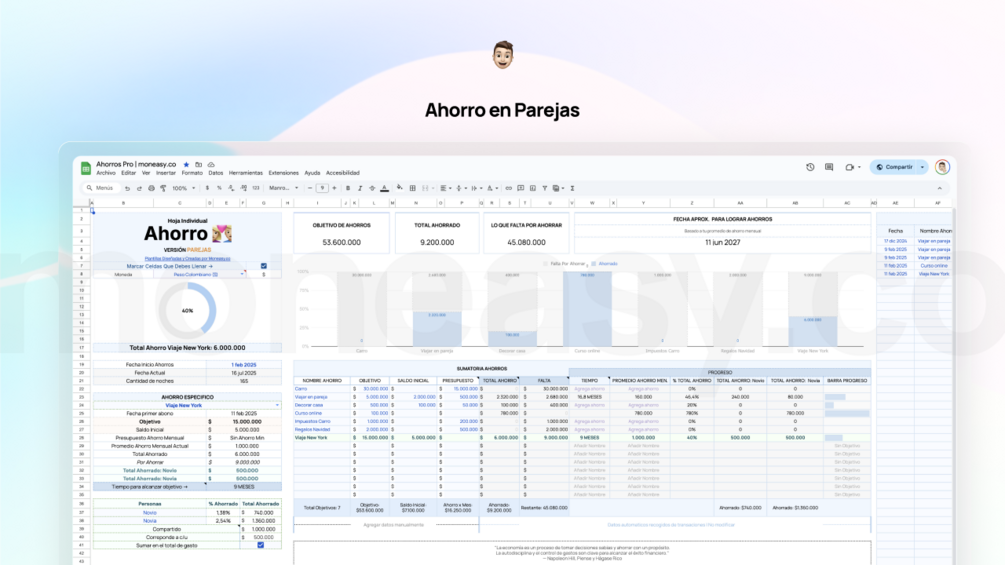This screenshot has width=1005, height=565.
Task: Open the 123 number format menu
Action: coord(256,188)
